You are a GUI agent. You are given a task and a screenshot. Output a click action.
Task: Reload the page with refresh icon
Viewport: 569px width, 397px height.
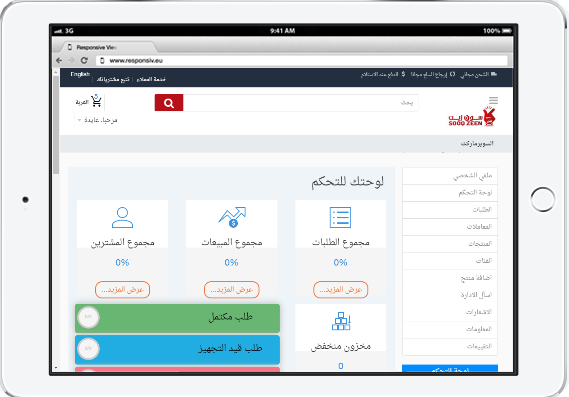pyautogui.click(x=84, y=60)
